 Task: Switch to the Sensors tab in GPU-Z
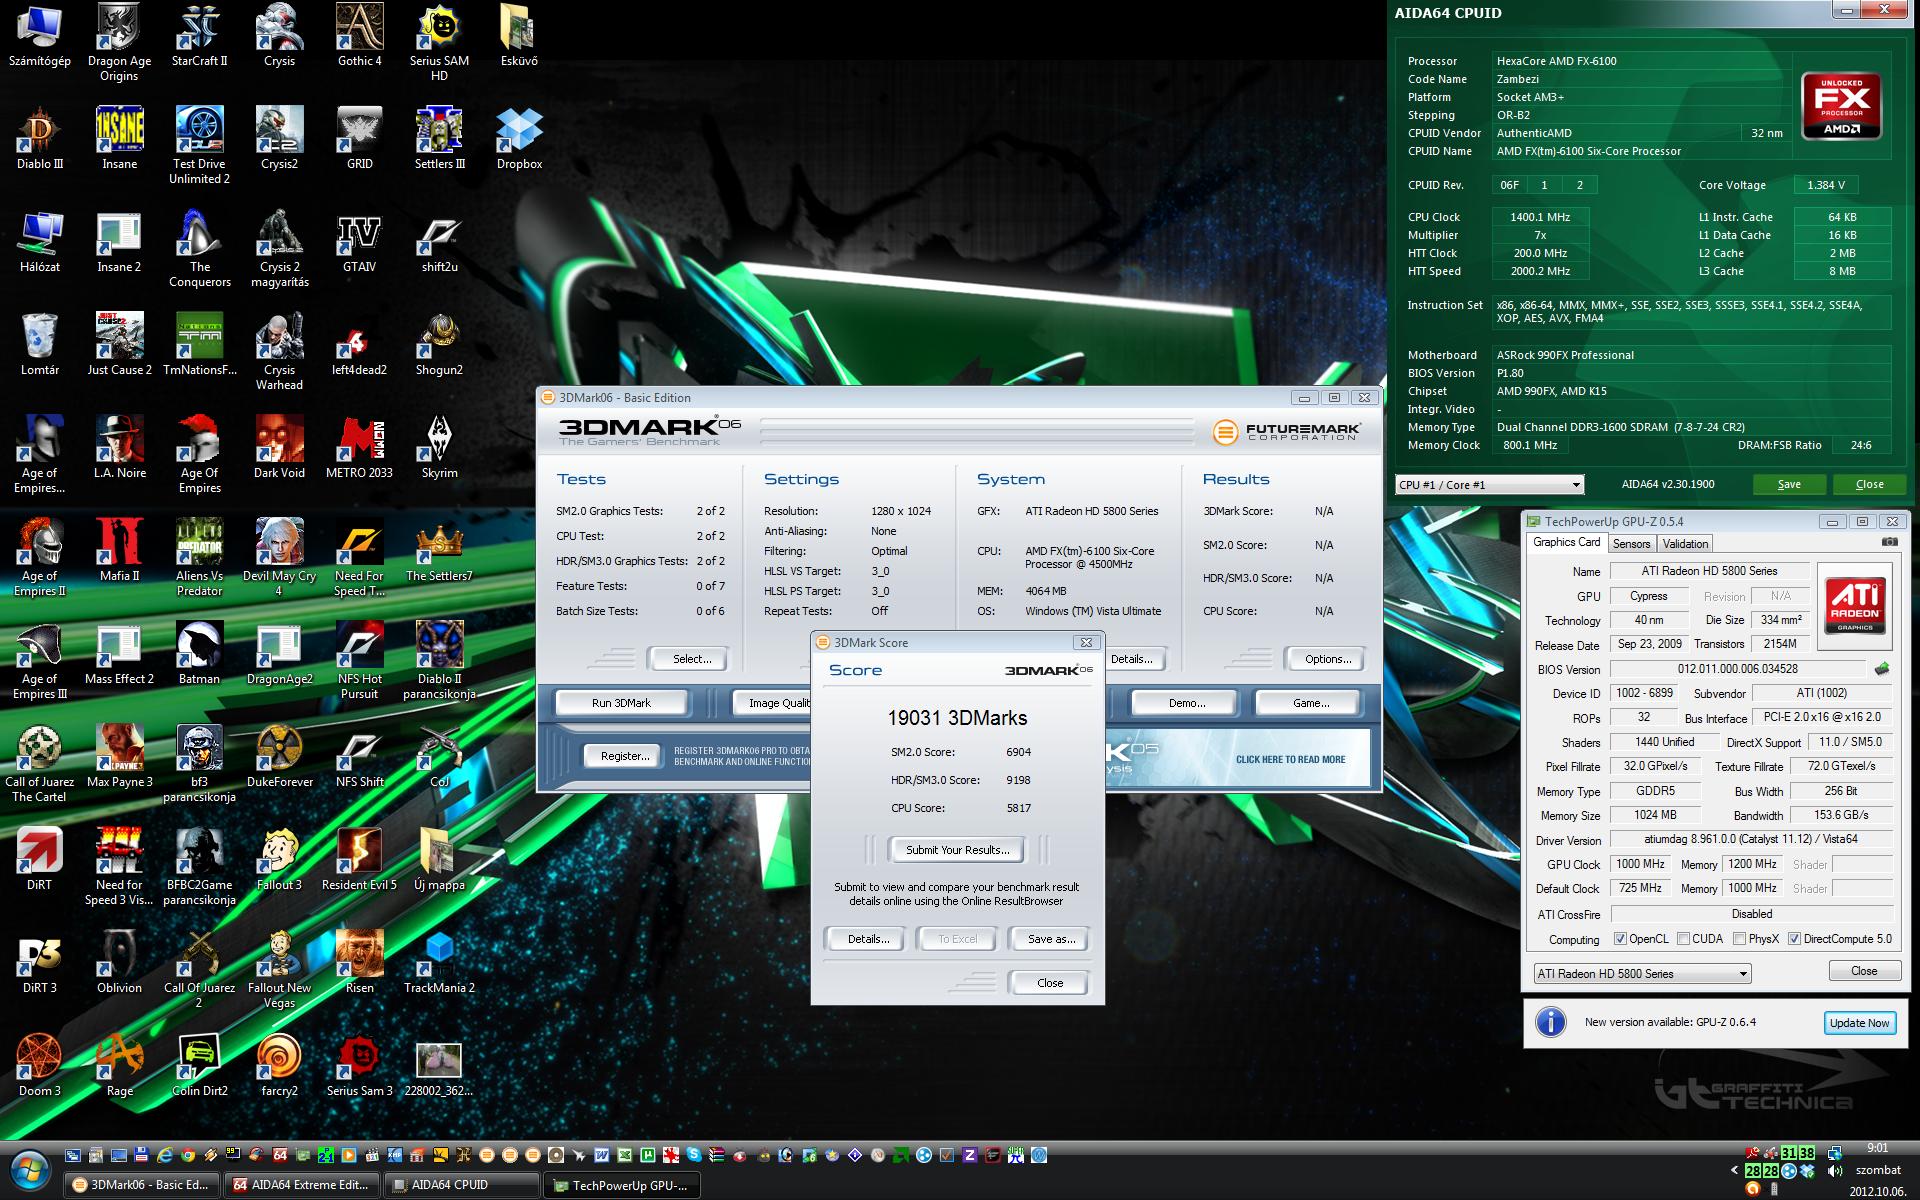click(1631, 544)
